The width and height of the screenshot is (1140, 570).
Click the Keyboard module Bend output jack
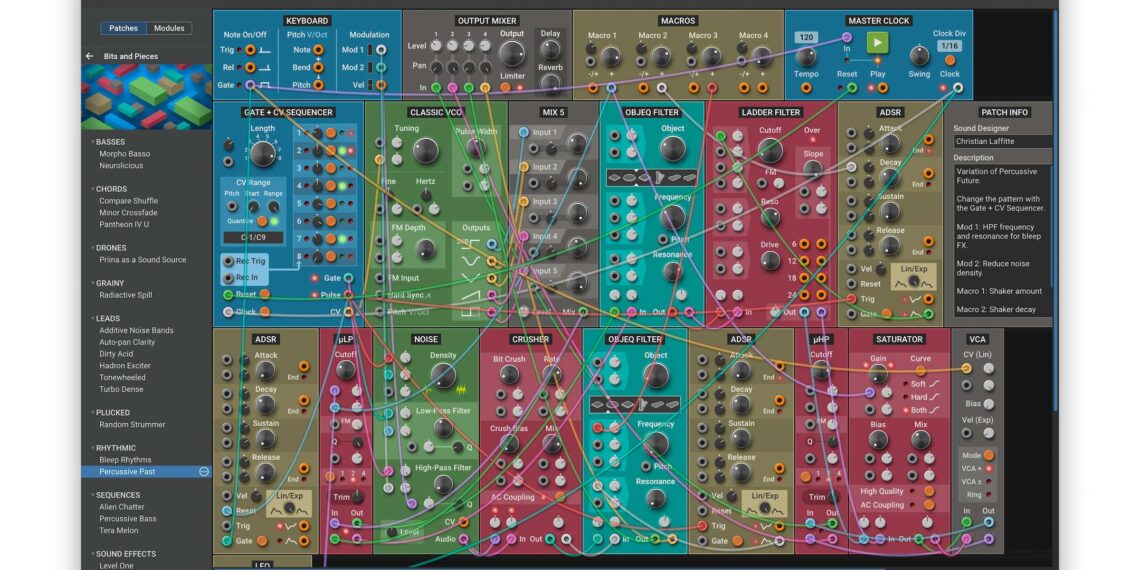click(318, 68)
